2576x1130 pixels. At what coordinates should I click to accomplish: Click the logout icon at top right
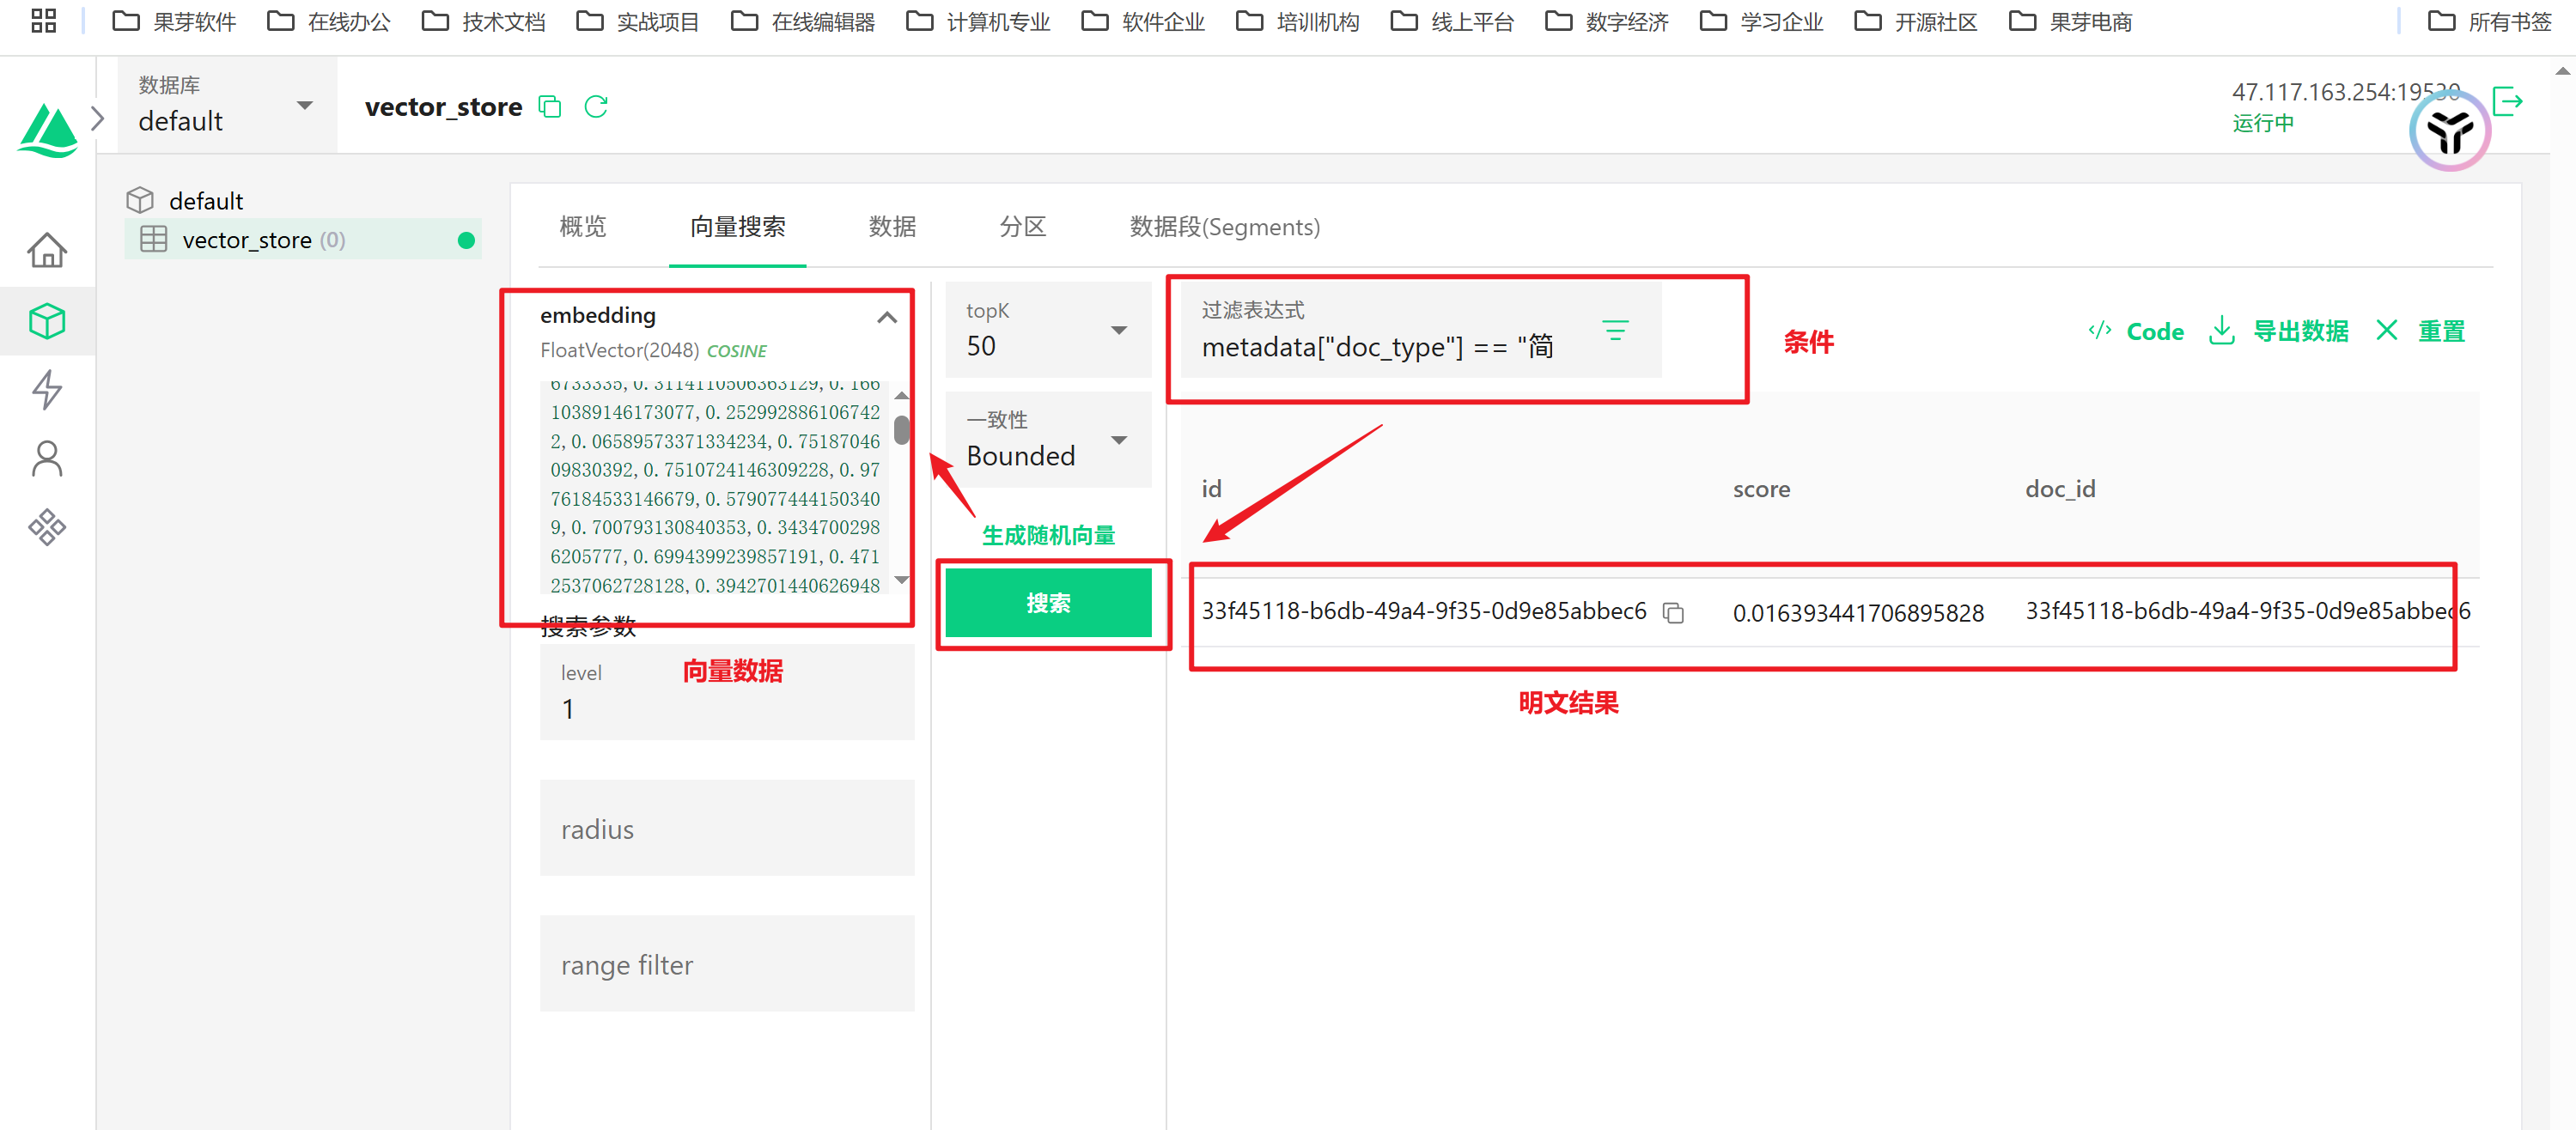pos(2507,101)
